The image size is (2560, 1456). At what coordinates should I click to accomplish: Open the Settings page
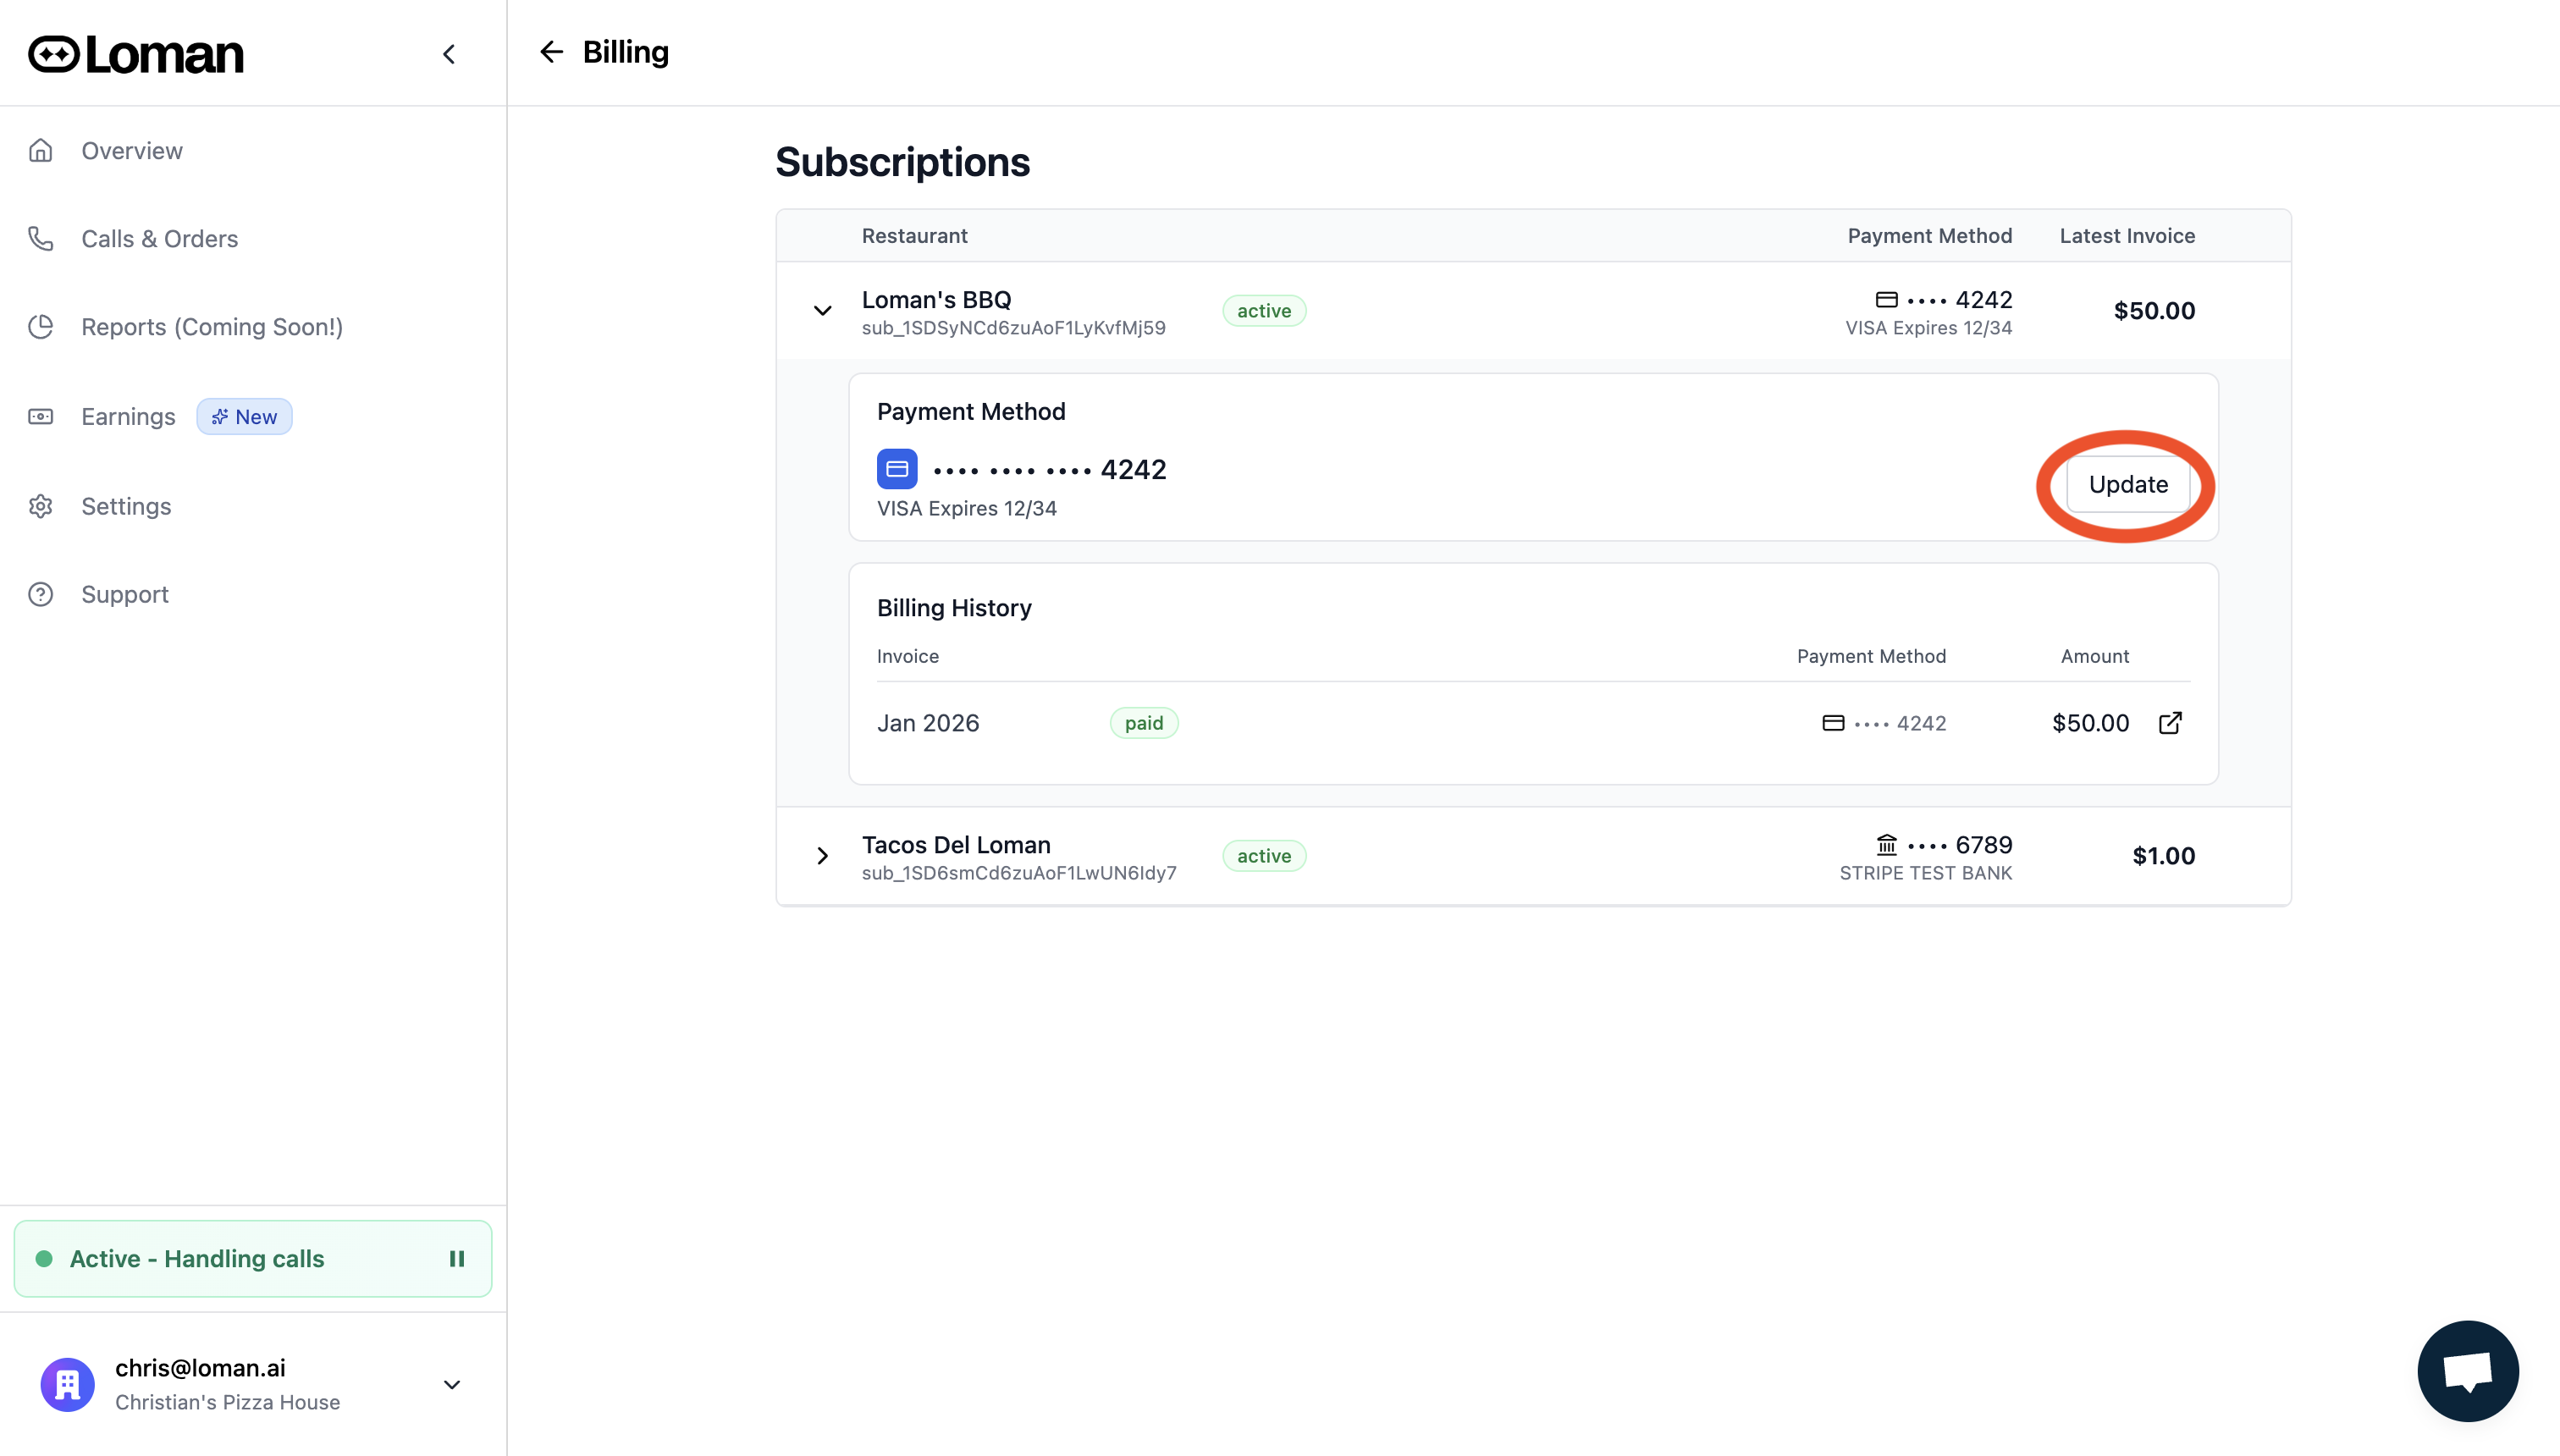[x=126, y=507]
